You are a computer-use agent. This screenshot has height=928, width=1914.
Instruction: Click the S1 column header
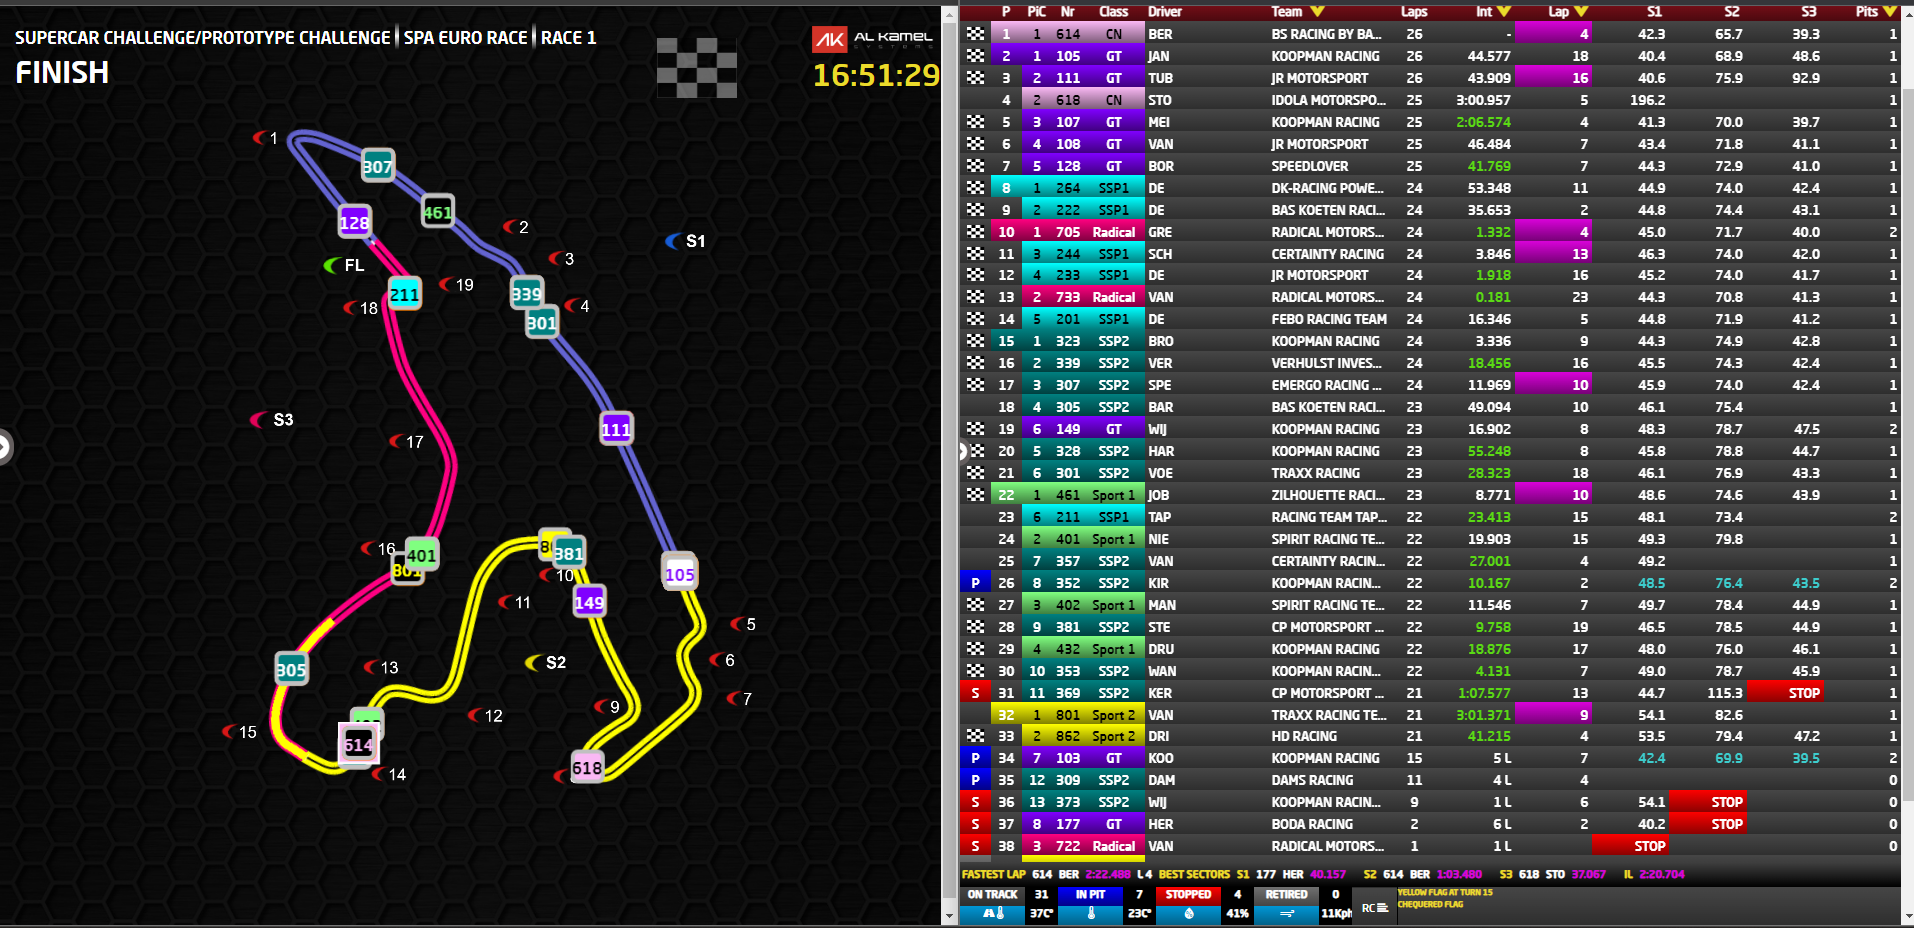coord(1655,12)
